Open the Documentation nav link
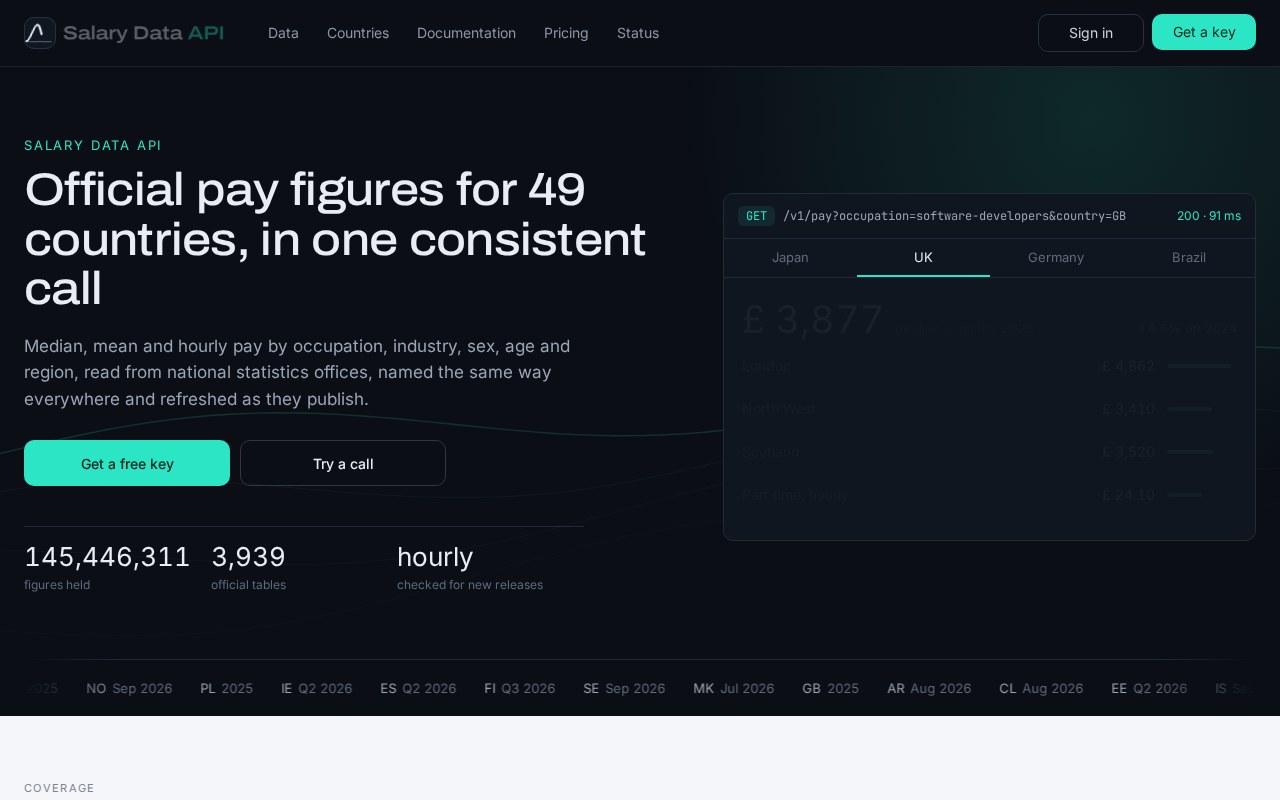The height and width of the screenshot is (800, 1280). (466, 33)
